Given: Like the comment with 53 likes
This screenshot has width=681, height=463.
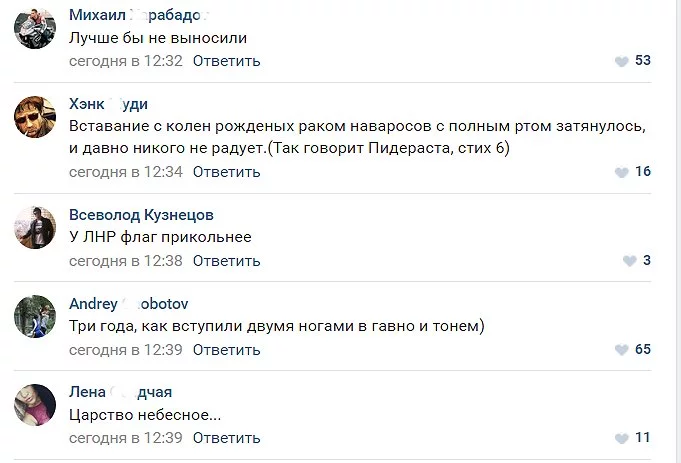Looking at the screenshot, I should point(621,61).
